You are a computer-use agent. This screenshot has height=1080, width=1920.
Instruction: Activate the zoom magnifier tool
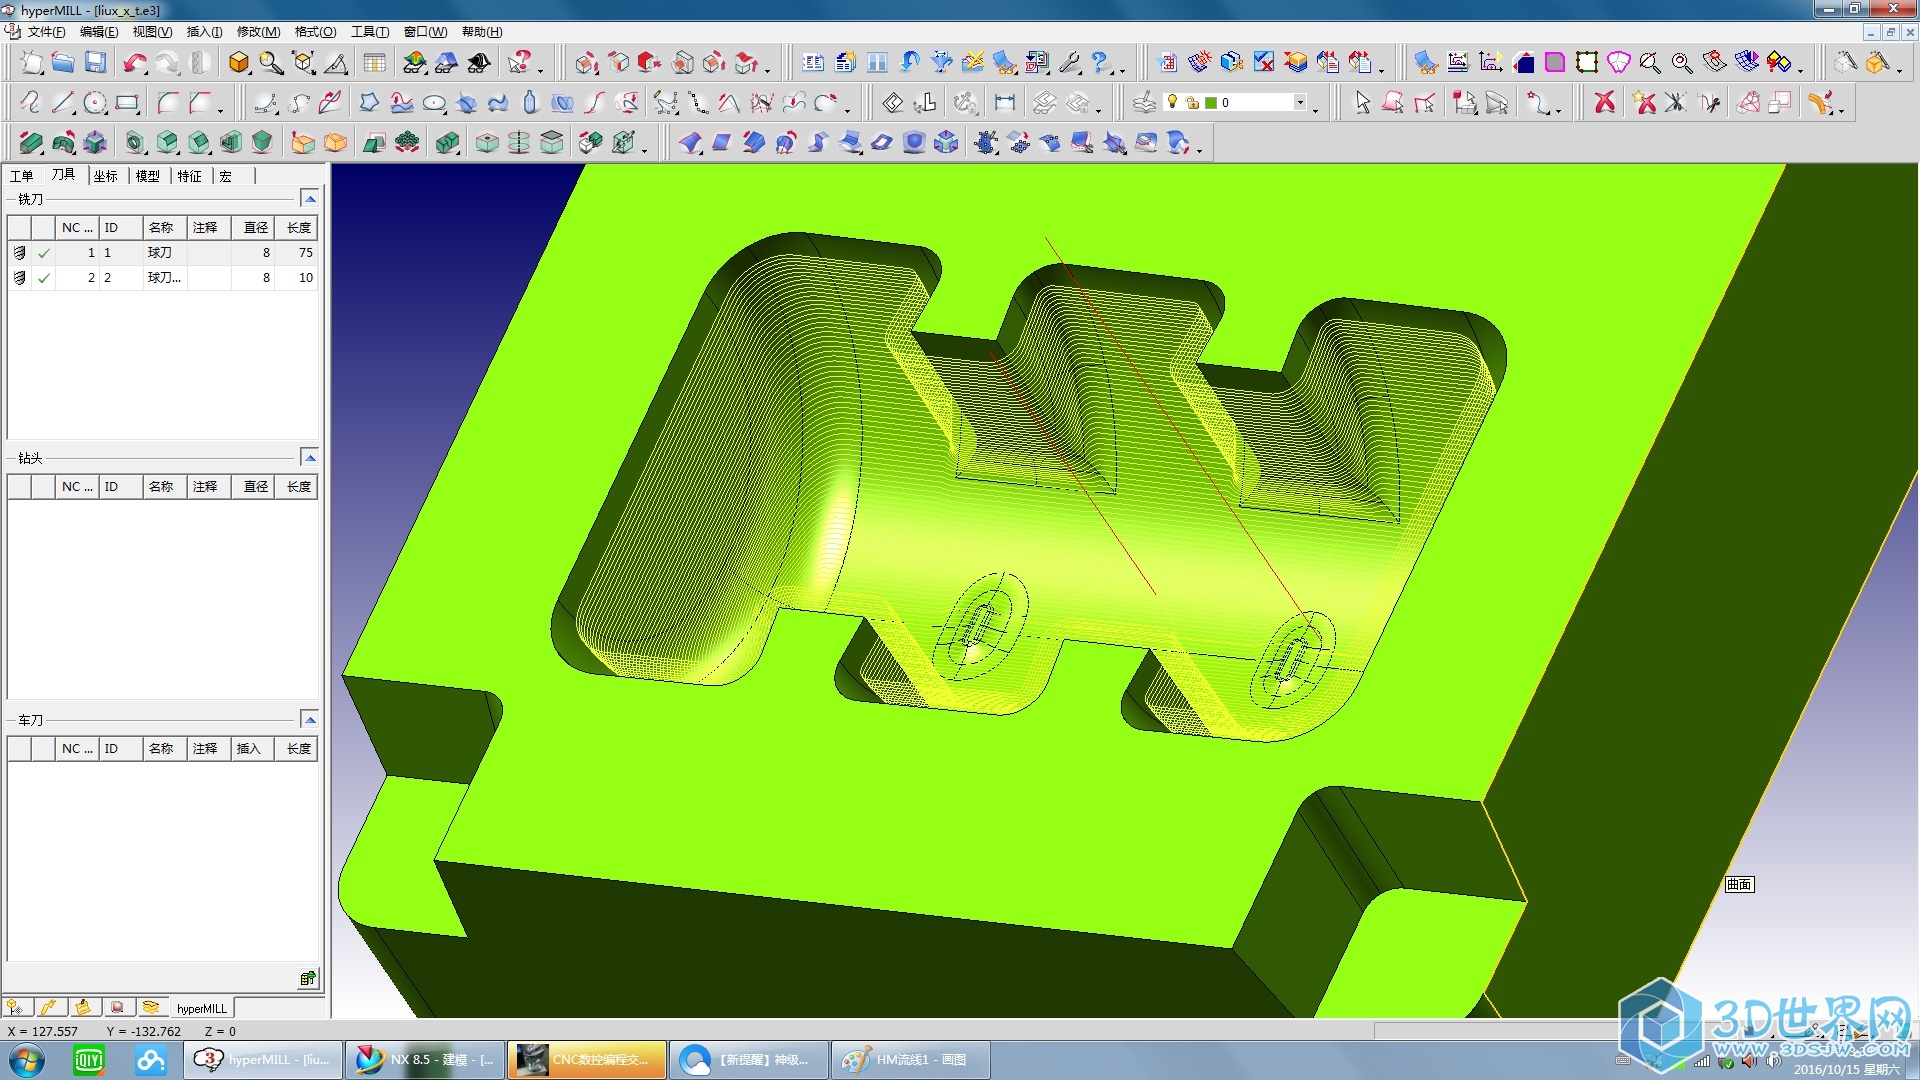(x=271, y=63)
